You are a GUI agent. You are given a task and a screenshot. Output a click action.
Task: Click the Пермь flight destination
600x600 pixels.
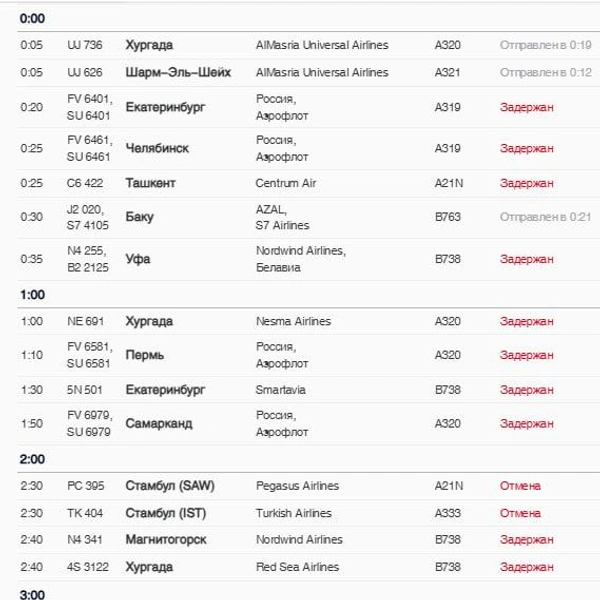[145, 355]
